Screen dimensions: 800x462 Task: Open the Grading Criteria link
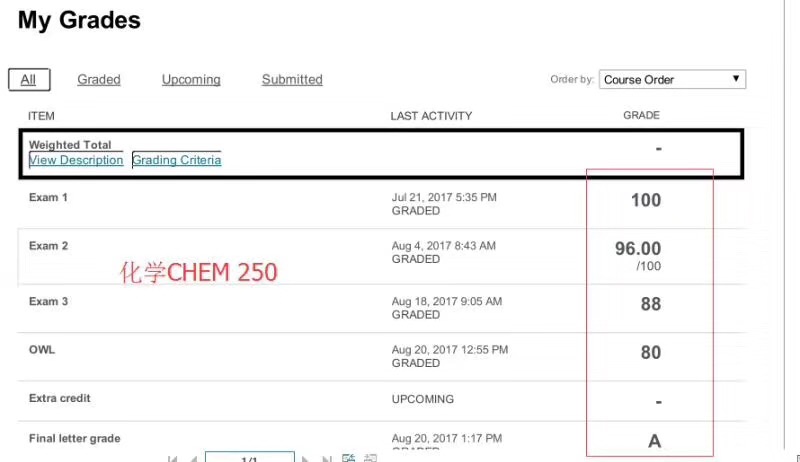click(x=177, y=160)
